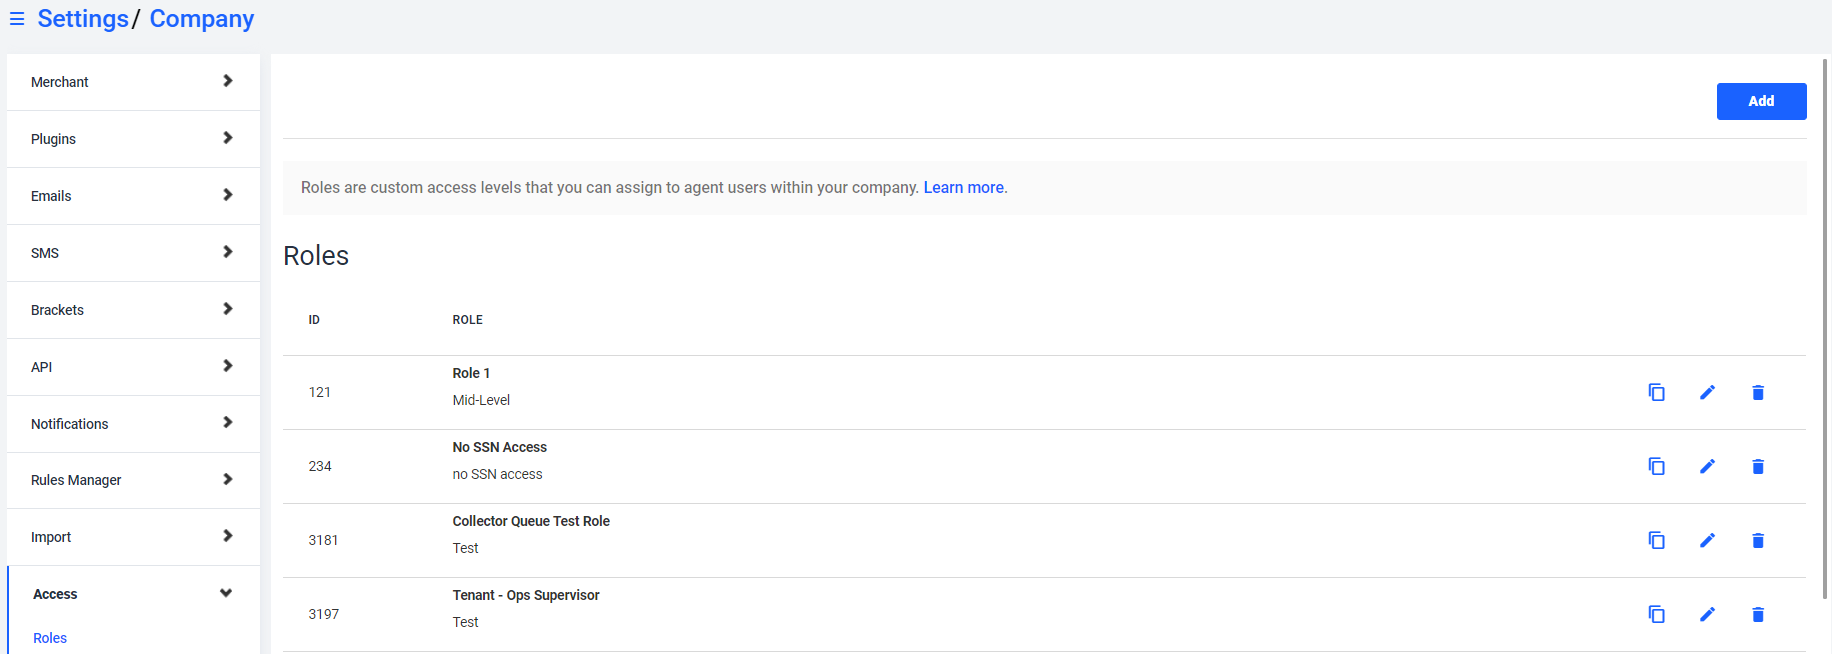1832x654 pixels.
Task: Duplicate the Tenant - Ops Supervisor role
Action: (1656, 614)
